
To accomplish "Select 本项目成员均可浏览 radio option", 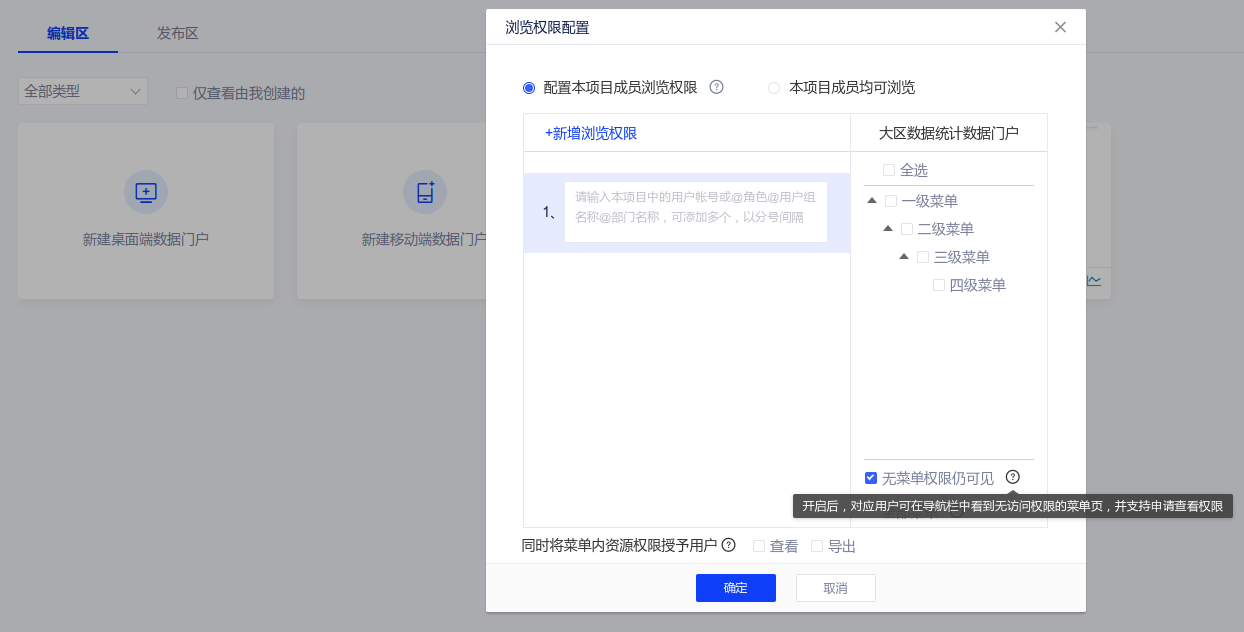I will 774,88.
